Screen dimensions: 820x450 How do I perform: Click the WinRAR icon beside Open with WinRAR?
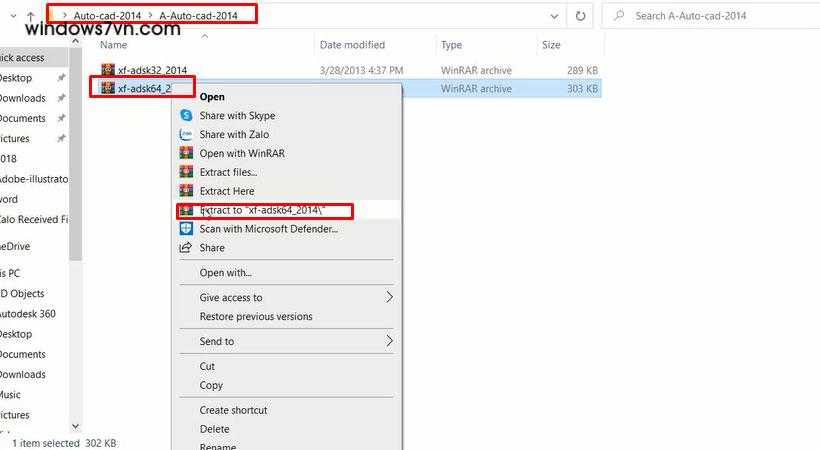click(x=186, y=154)
